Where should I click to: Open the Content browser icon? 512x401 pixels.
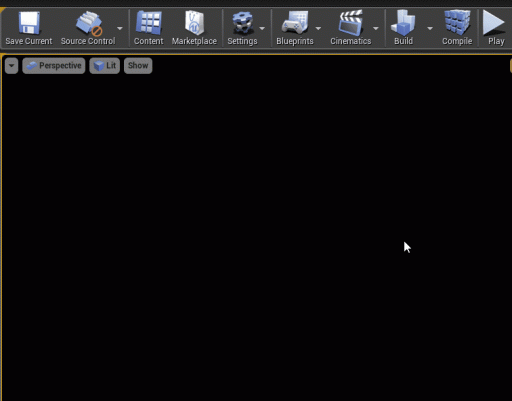[x=149, y=23]
